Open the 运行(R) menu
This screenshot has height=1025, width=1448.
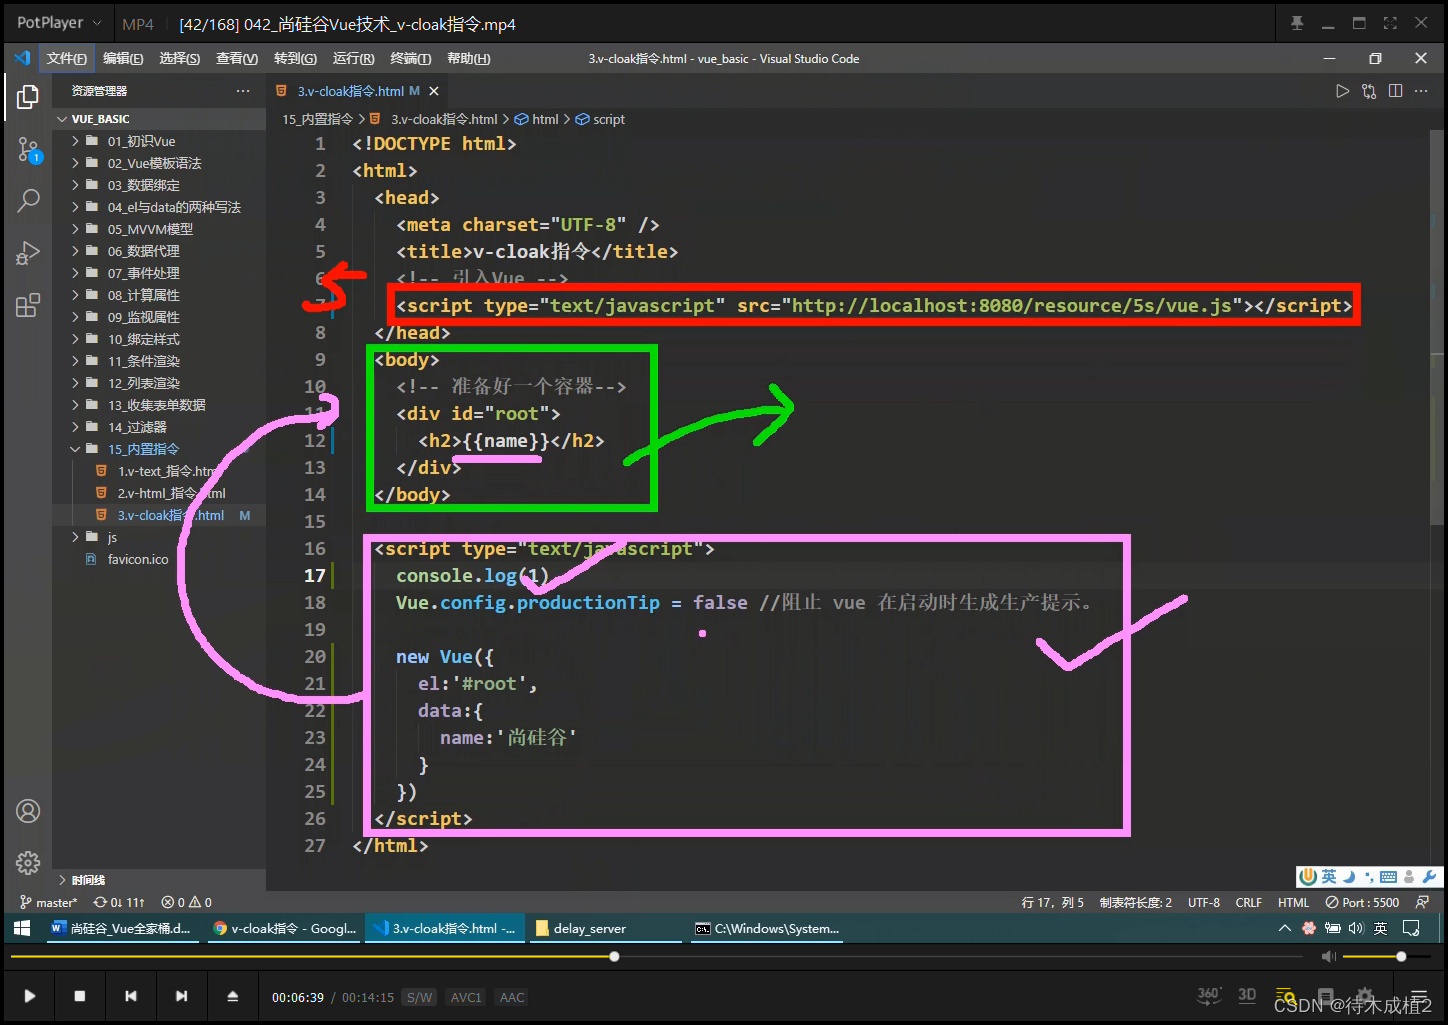[353, 58]
